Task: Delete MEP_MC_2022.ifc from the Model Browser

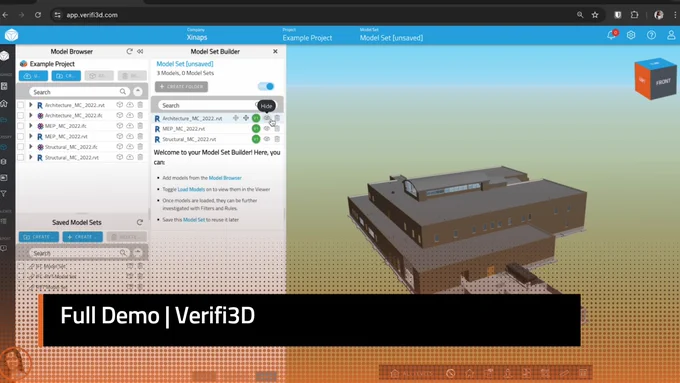Action: [140, 125]
